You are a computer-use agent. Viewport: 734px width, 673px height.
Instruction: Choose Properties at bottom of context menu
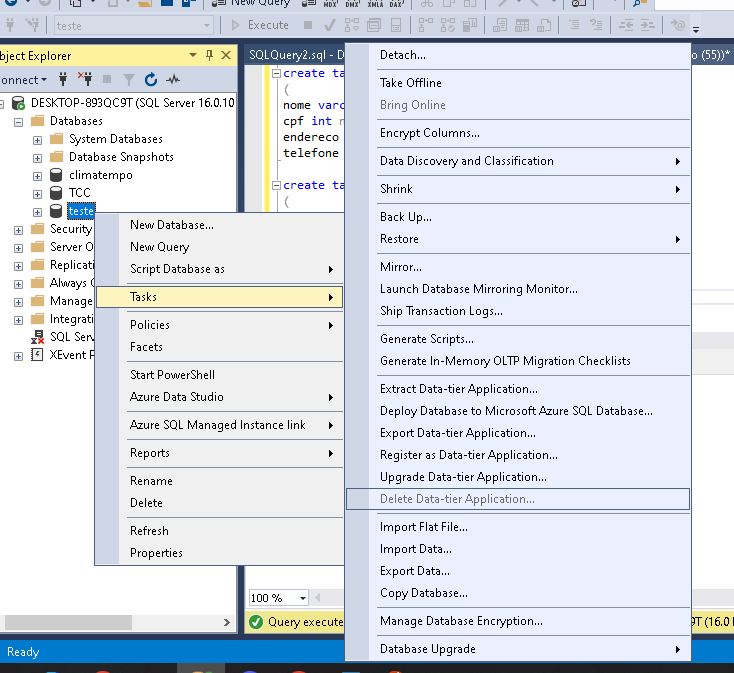click(x=220, y=553)
